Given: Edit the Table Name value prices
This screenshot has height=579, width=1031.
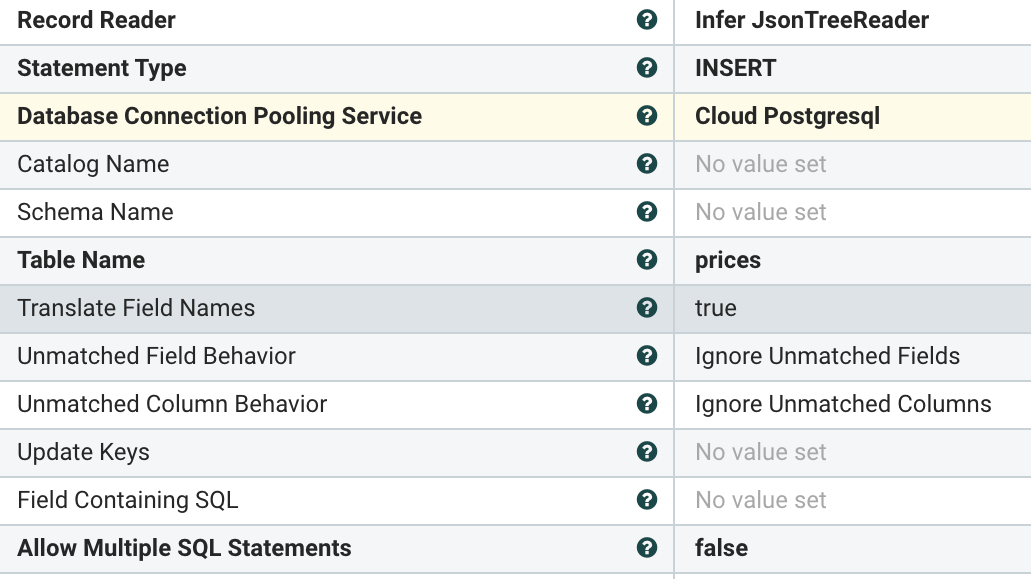Looking at the screenshot, I should [x=728, y=260].
